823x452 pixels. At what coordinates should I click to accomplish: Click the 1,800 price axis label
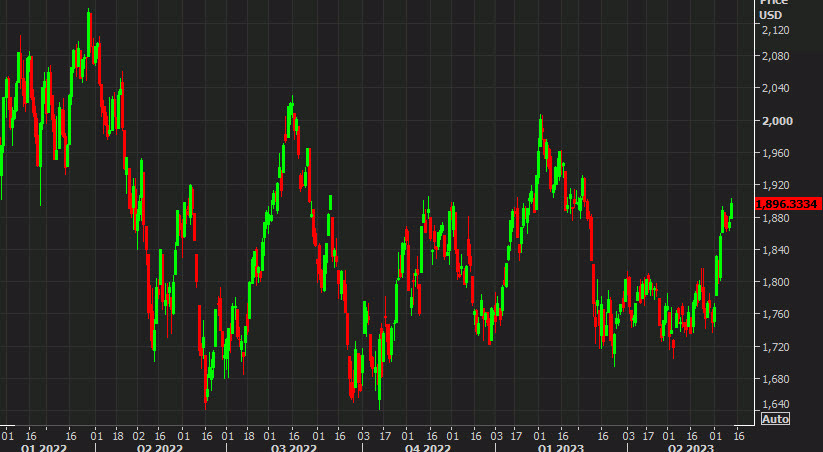point(775,282)
